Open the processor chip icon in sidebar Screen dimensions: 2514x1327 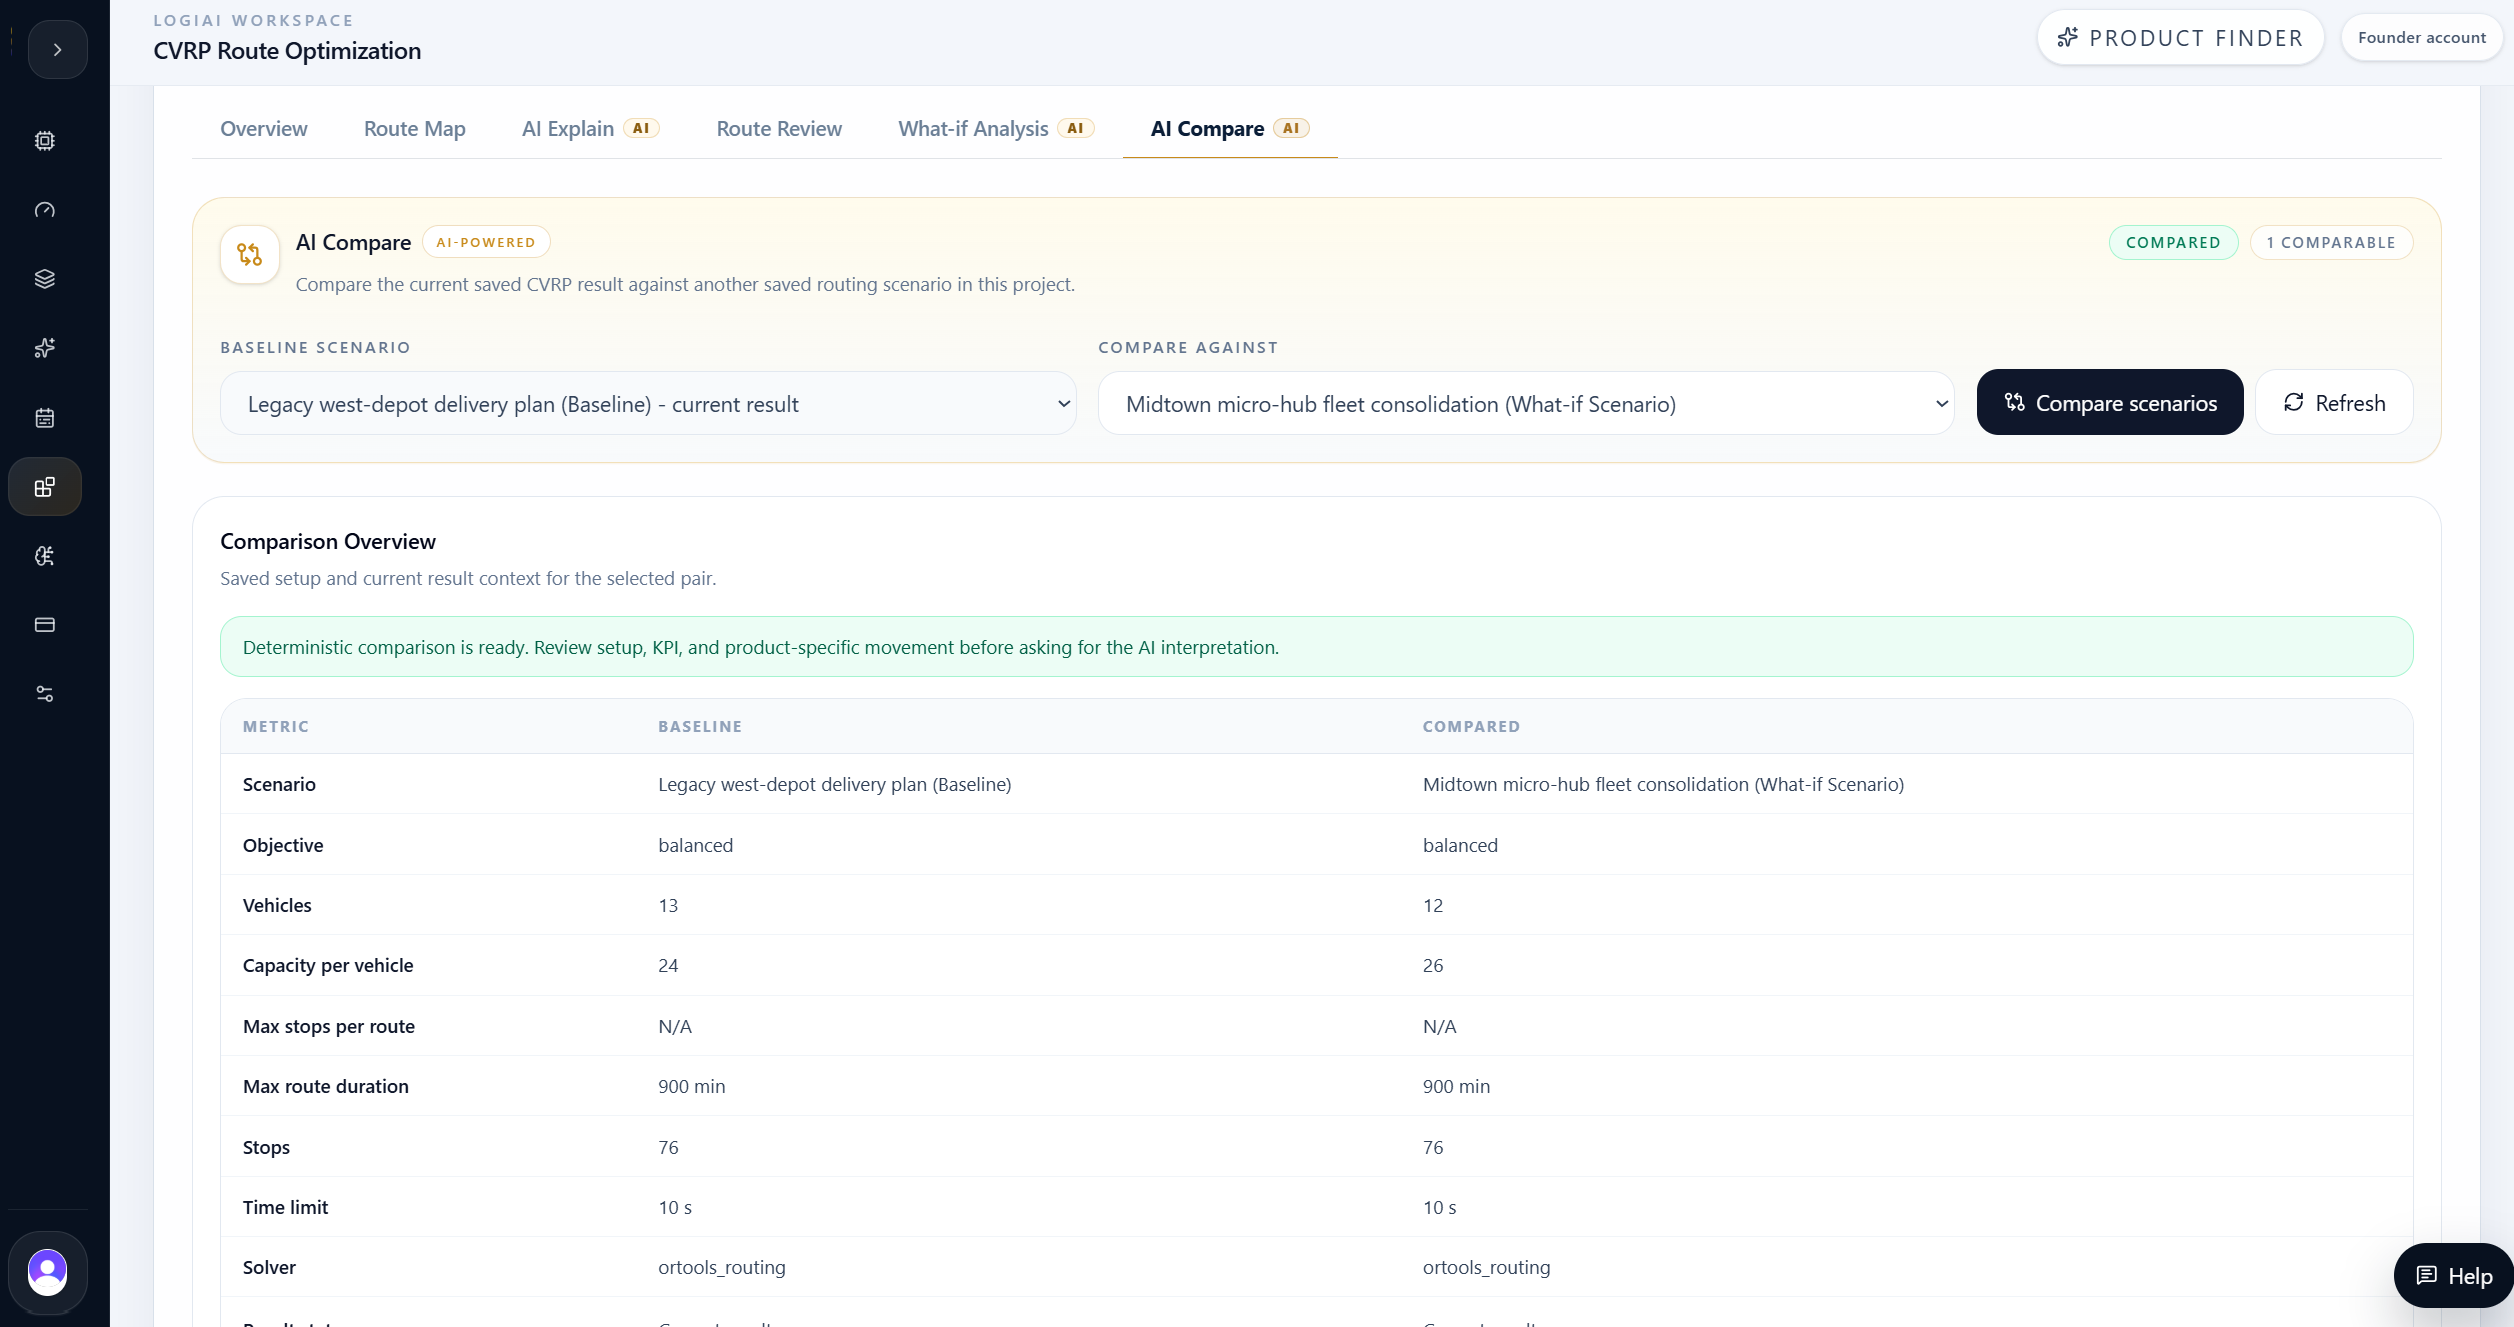(45, 141)
